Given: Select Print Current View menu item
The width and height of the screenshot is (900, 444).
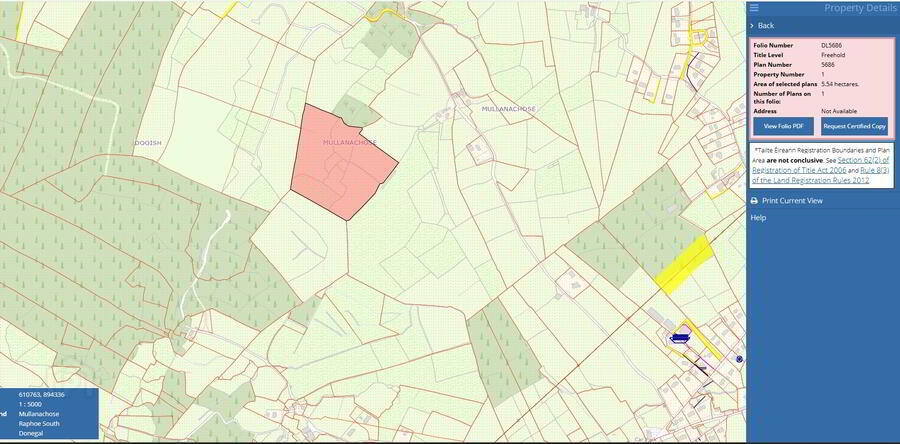Looking at the screenshot, I should tap(792, 201).
